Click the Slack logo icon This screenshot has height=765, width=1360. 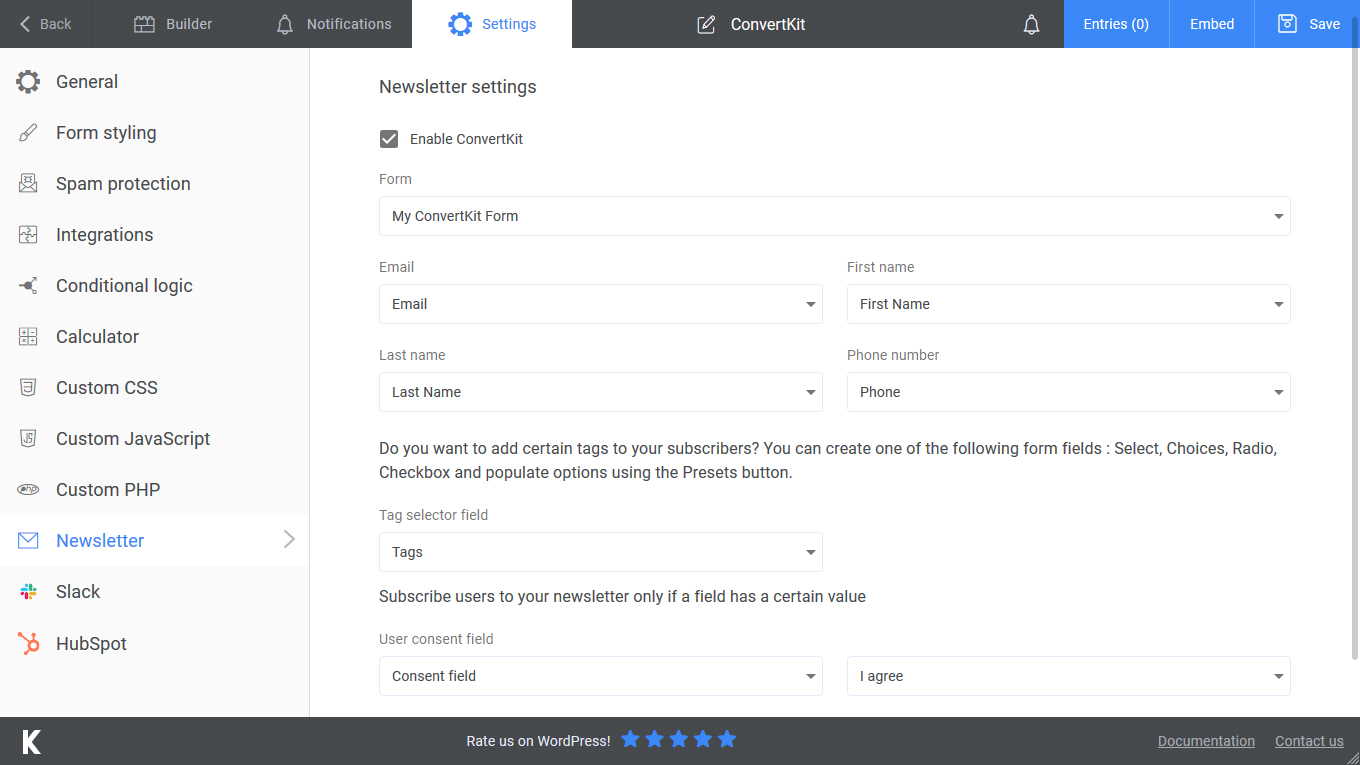28,592
